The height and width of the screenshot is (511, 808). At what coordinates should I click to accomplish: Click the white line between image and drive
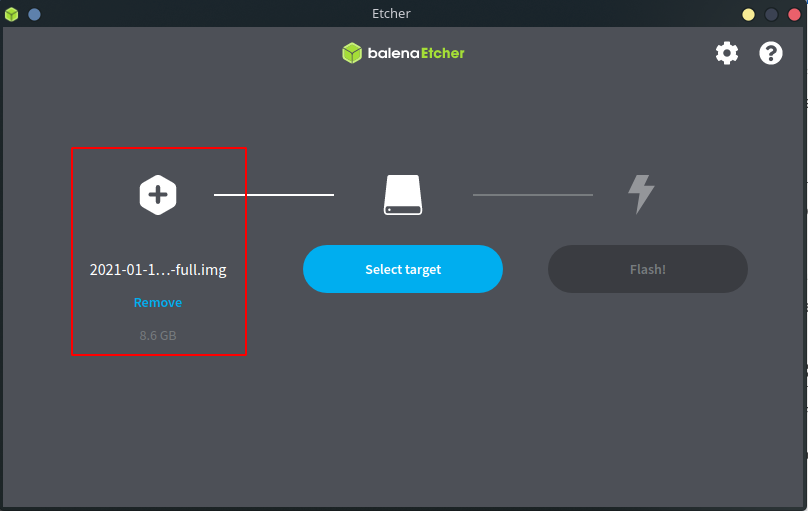click(274, 194)
